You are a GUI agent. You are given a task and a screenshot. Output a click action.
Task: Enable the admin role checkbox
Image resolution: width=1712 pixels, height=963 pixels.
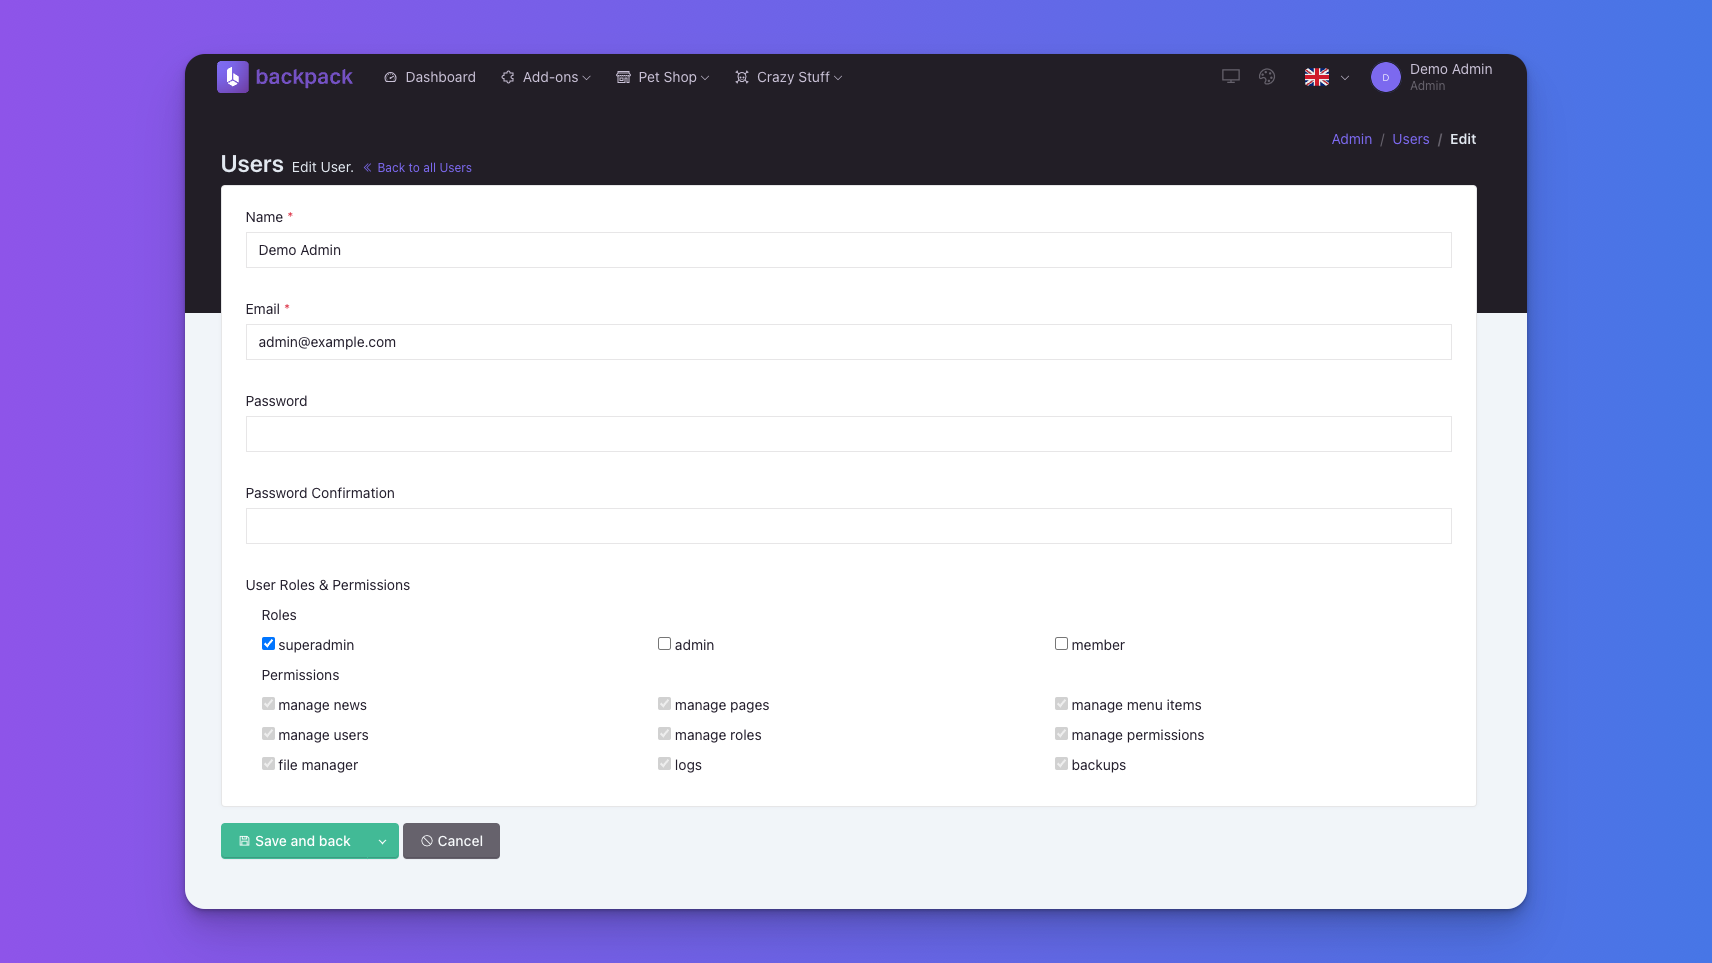click(664, 644)
